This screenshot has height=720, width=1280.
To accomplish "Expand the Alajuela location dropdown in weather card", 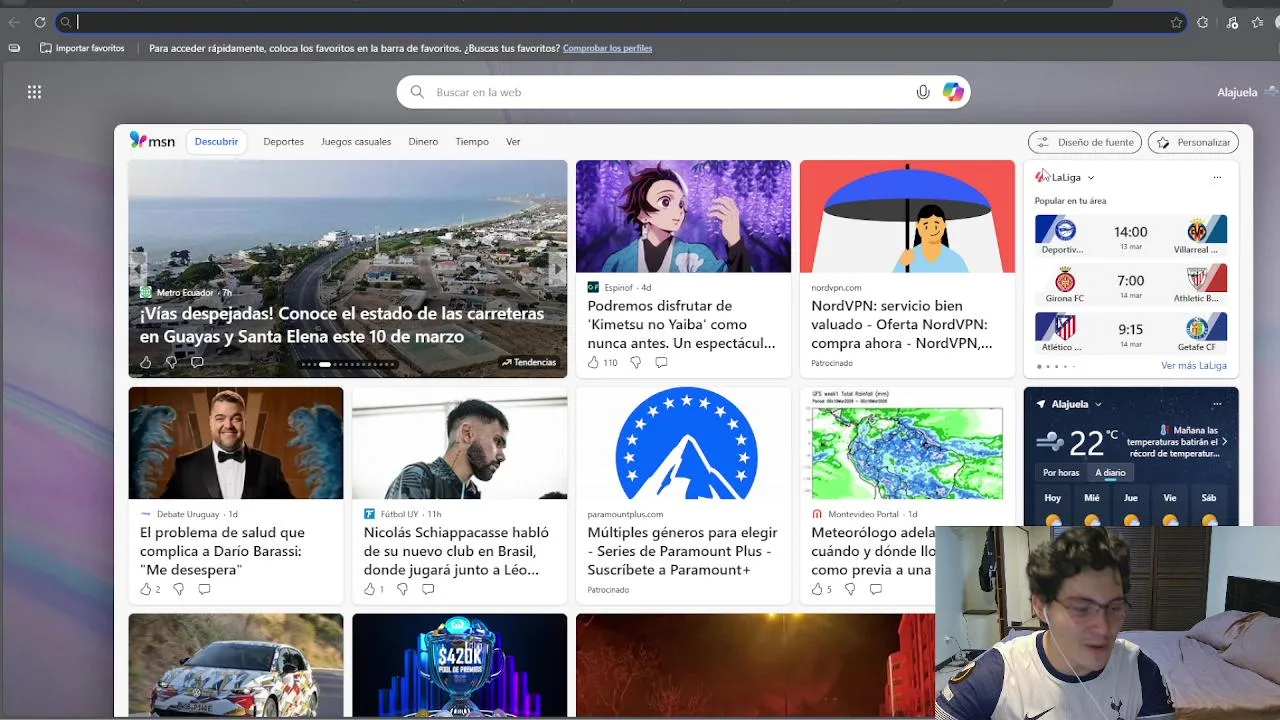I will (1098, 404).
